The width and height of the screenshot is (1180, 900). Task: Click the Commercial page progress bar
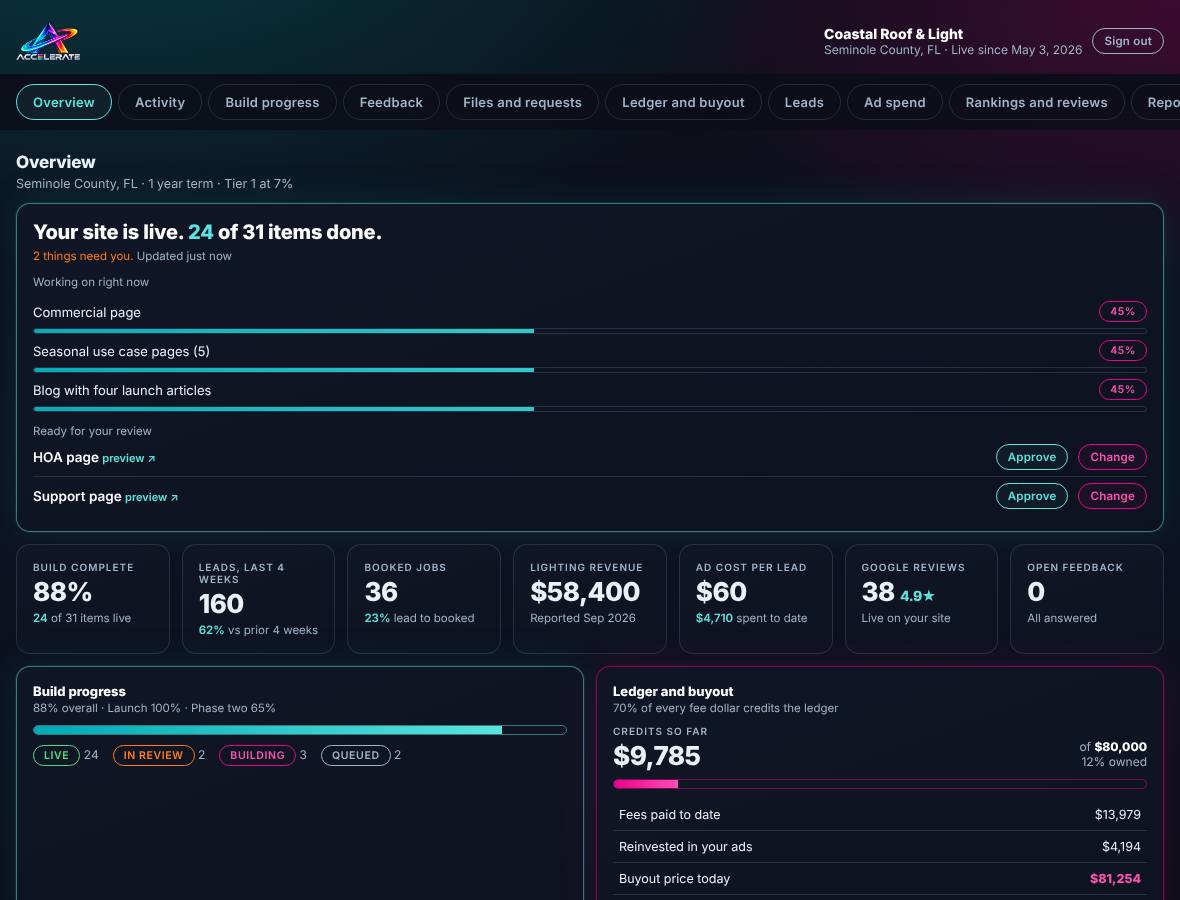(589, 331)
